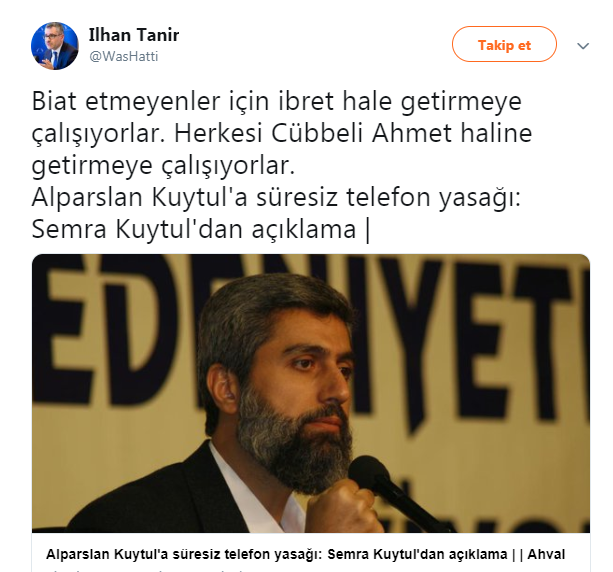Click the word Ahval in the headline
Screen dimensions: 613x572
[x=546, y=554]
